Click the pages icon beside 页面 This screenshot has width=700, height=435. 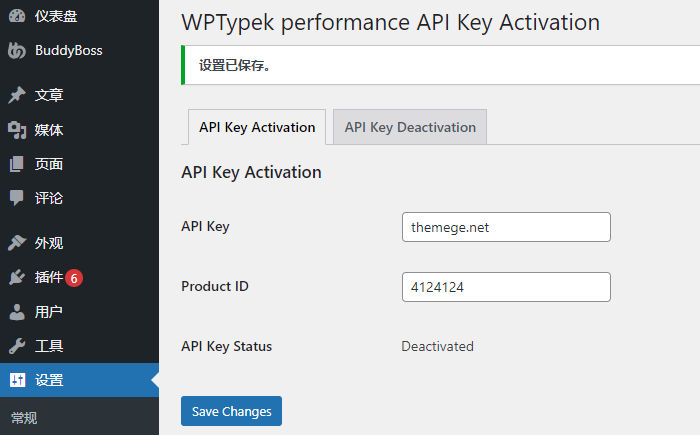(17, 164)
